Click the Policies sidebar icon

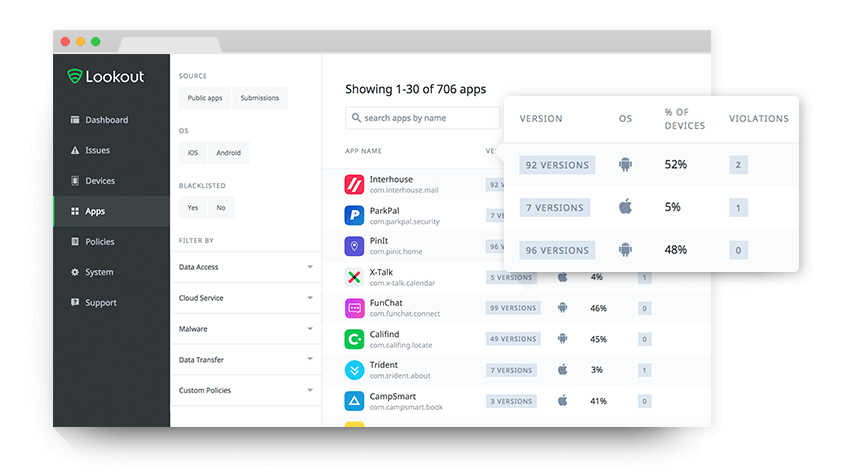75,242
